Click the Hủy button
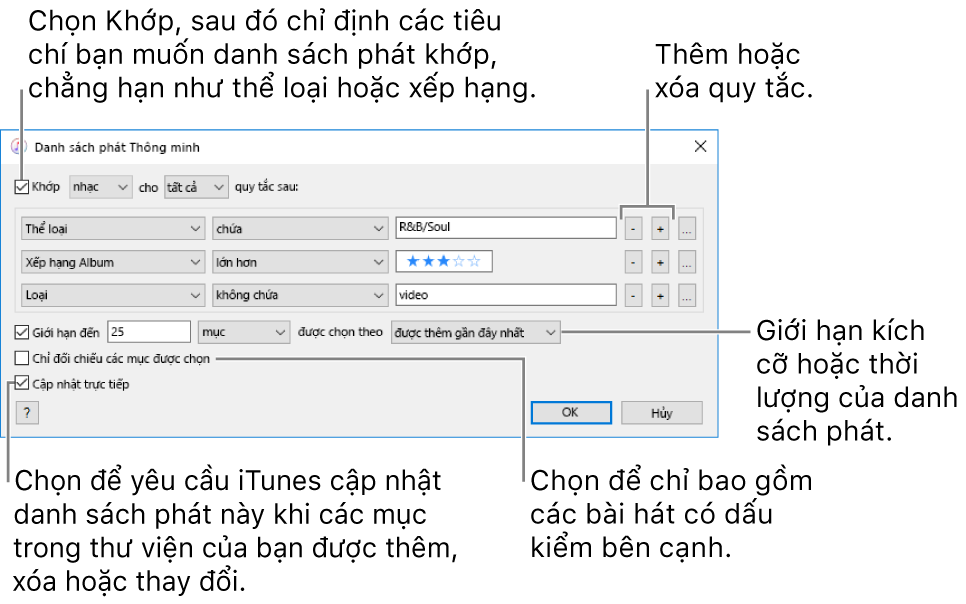 coord(662,413)
